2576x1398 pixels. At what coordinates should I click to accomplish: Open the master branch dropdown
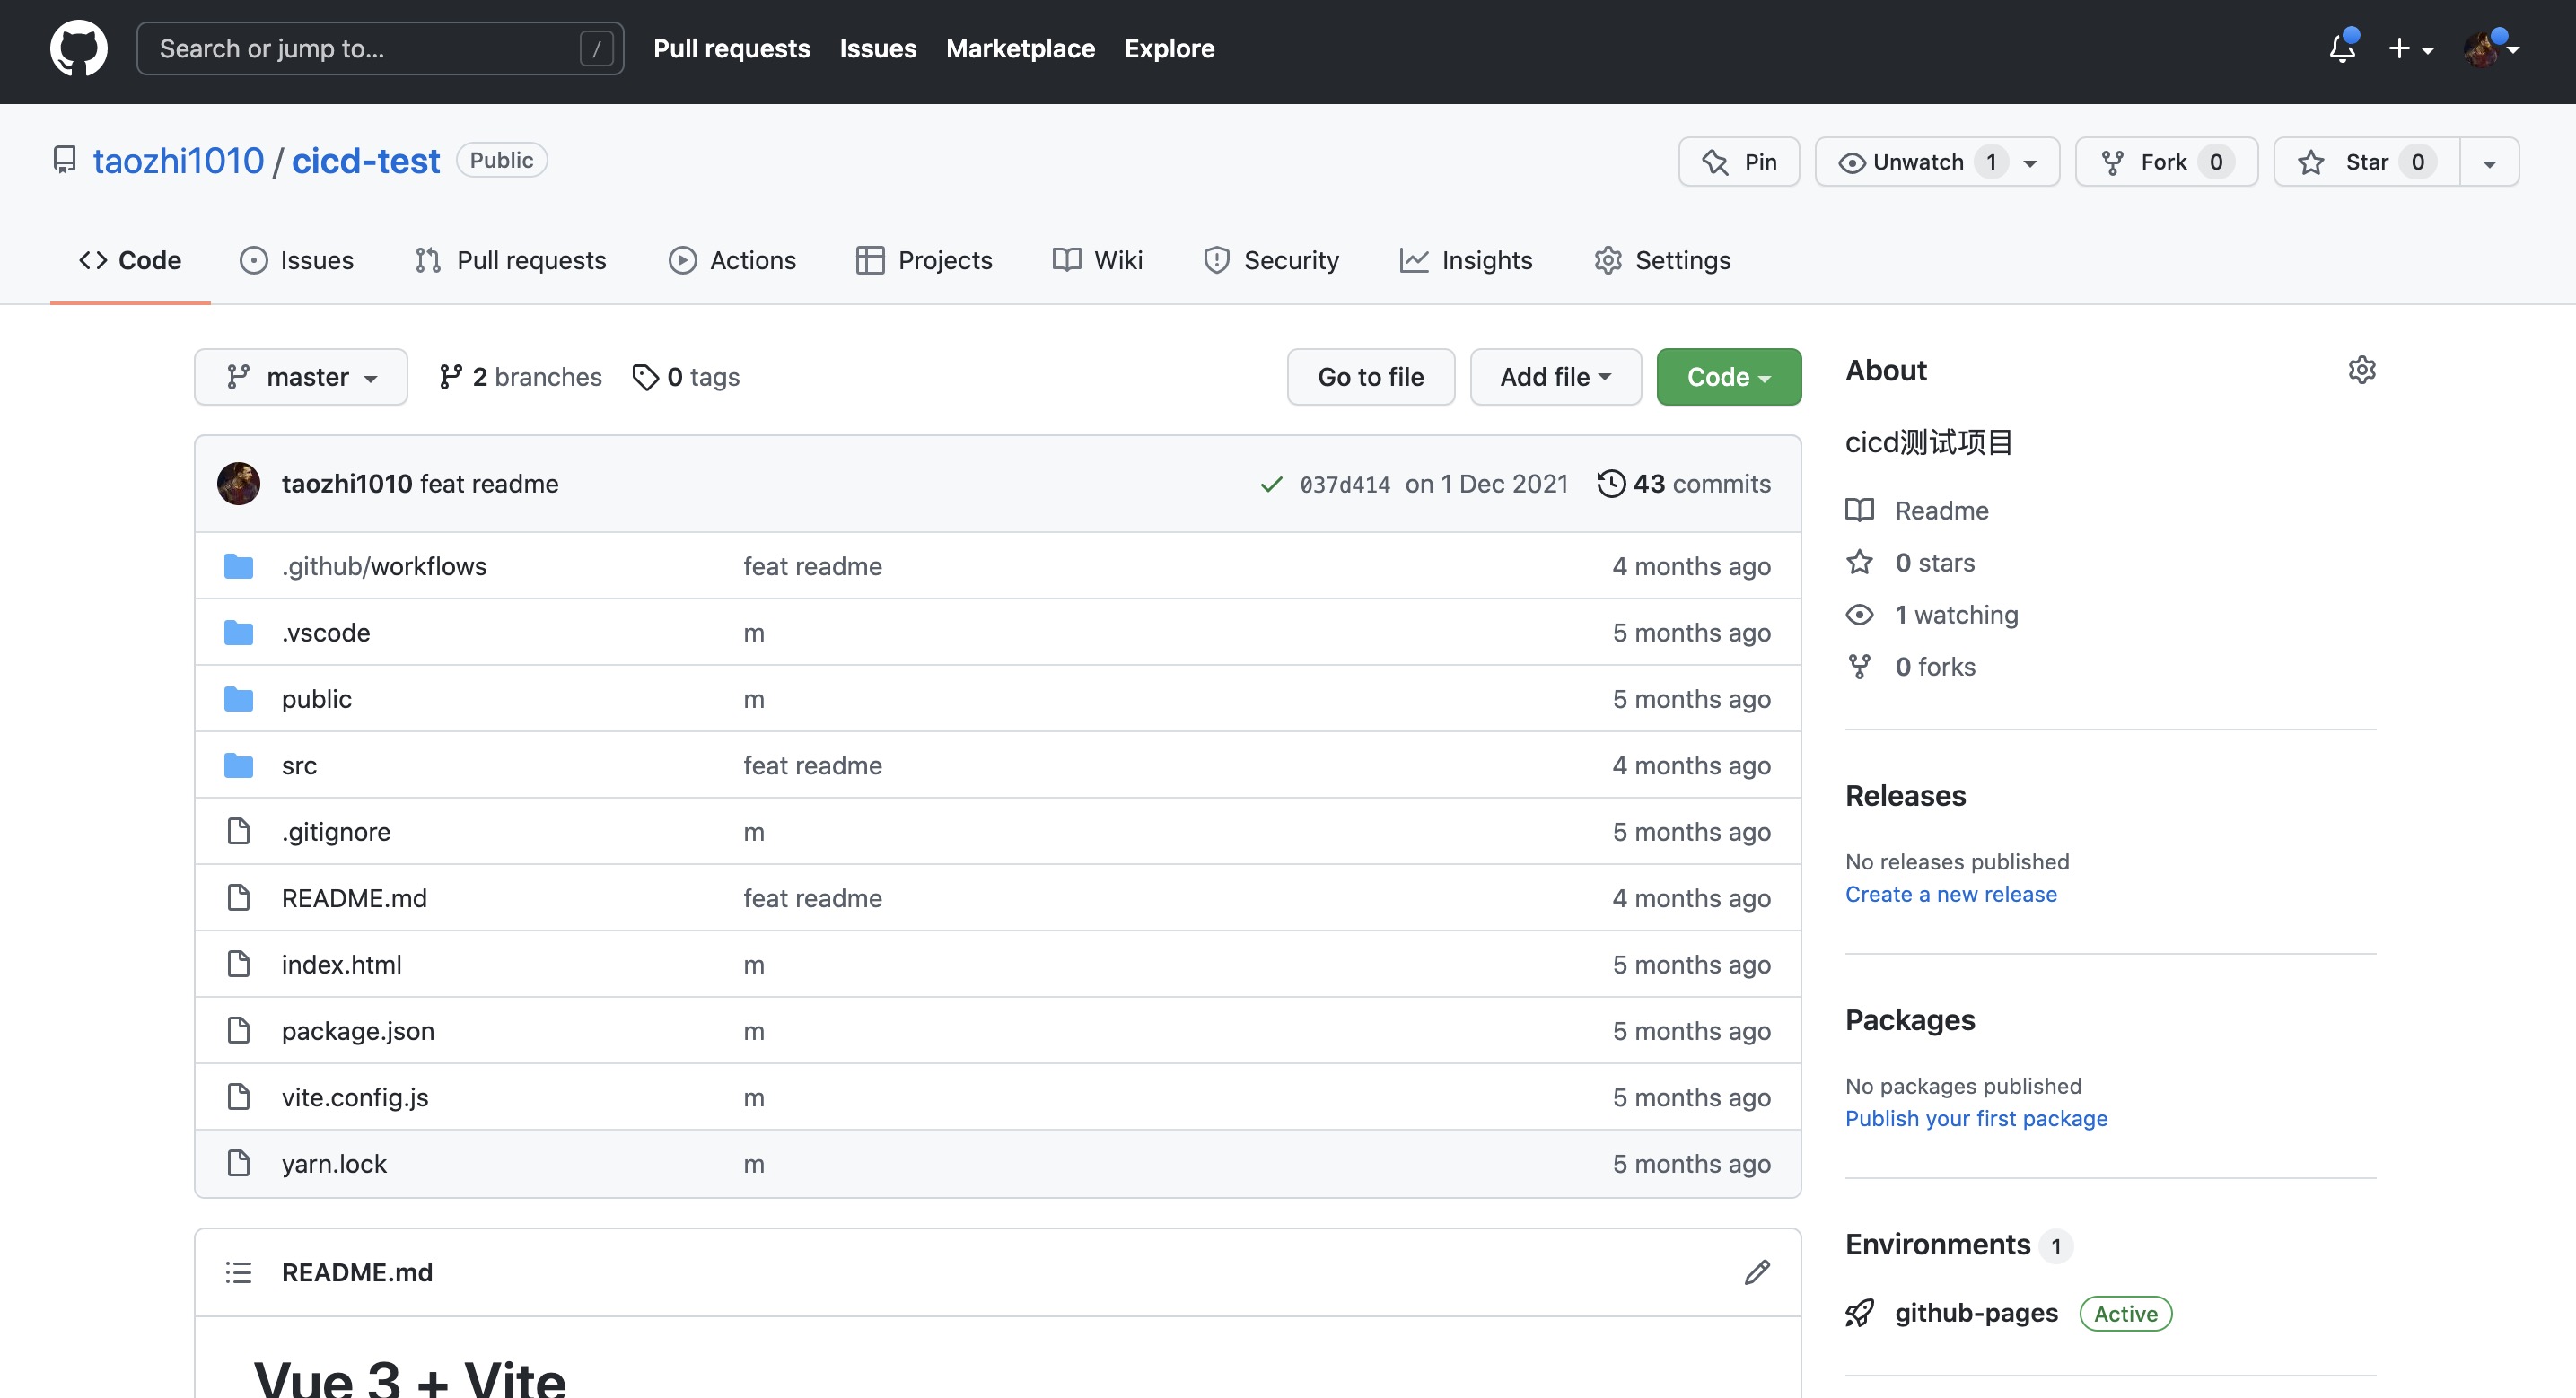click(x=301, y=377)
